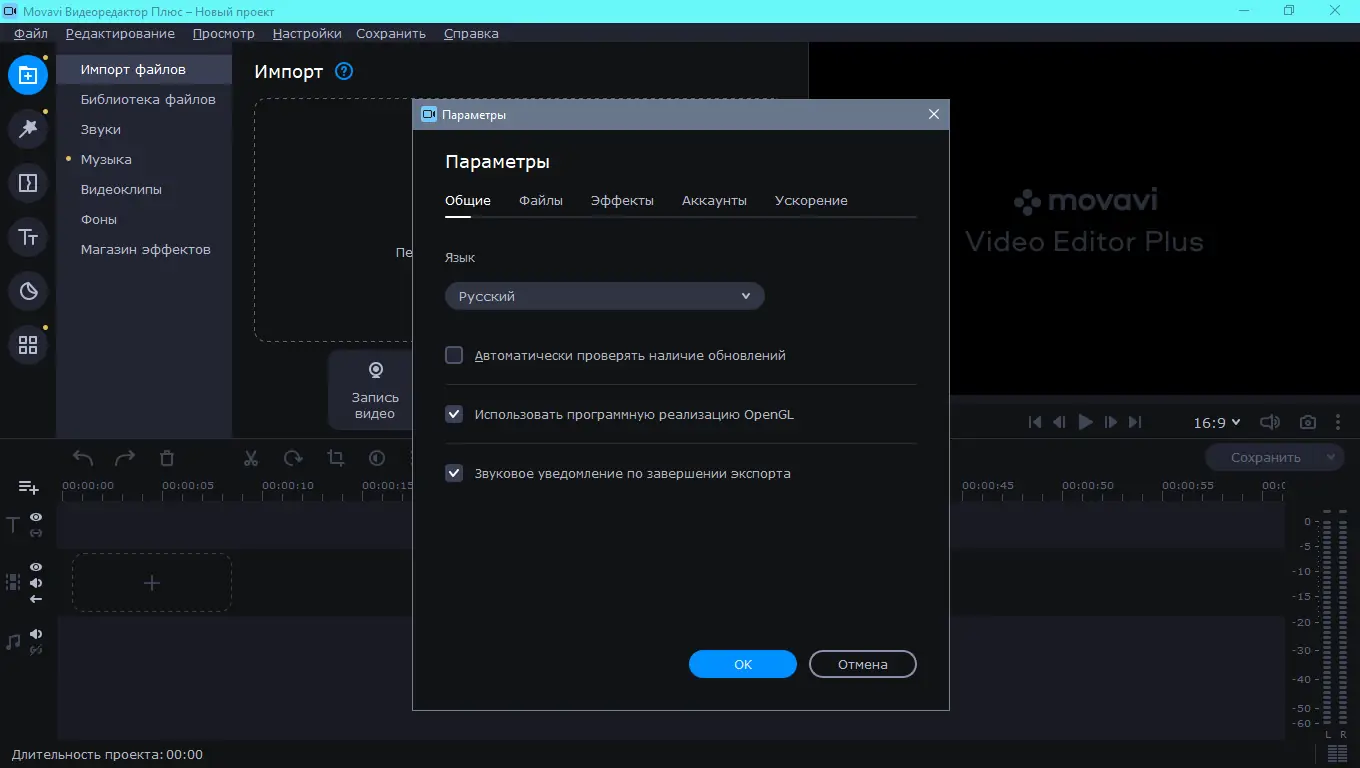Switch to the Эффекты tab

(622, 200)
